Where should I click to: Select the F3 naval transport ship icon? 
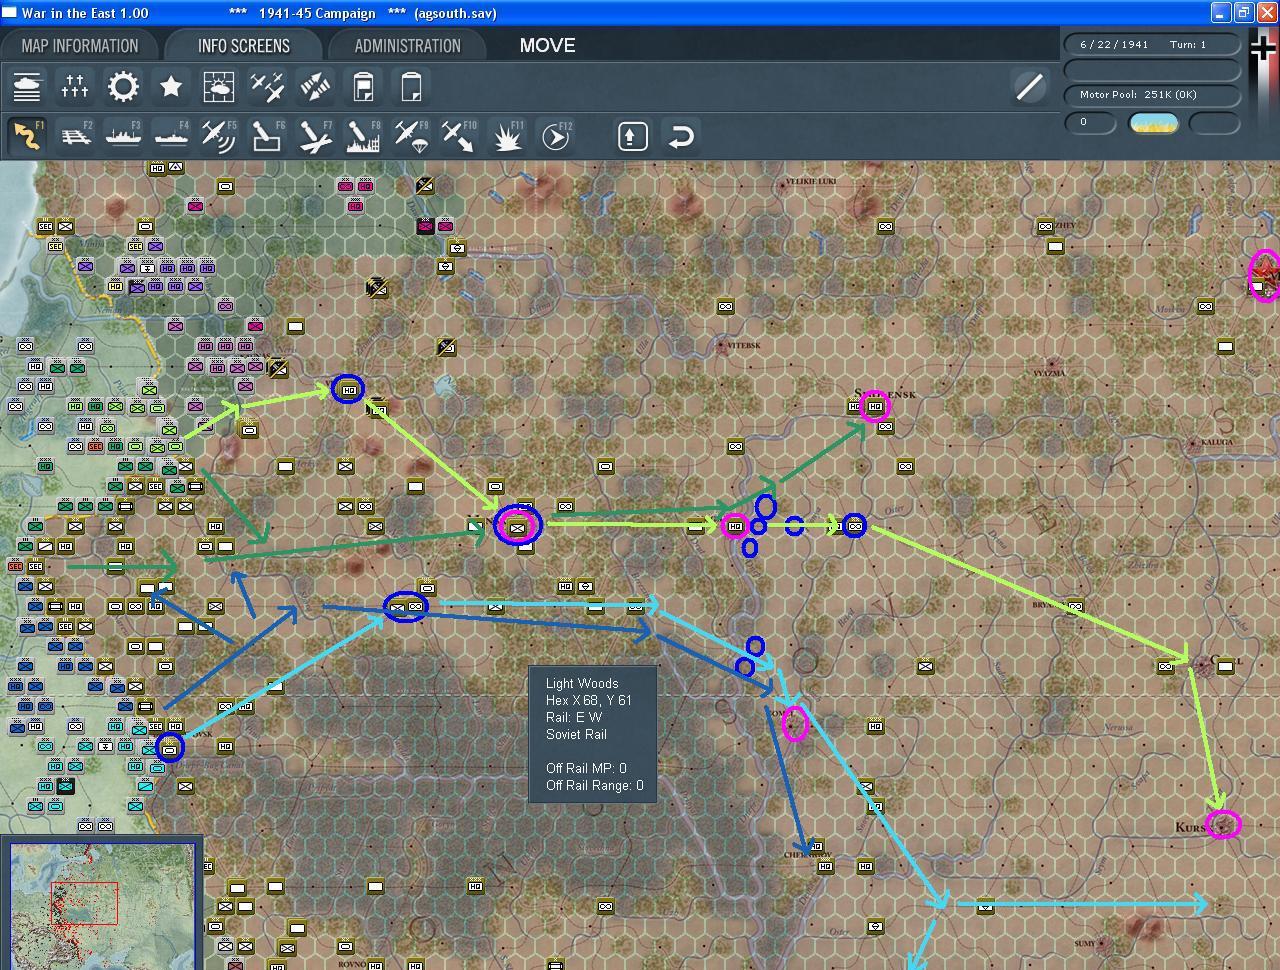(123, 136)
